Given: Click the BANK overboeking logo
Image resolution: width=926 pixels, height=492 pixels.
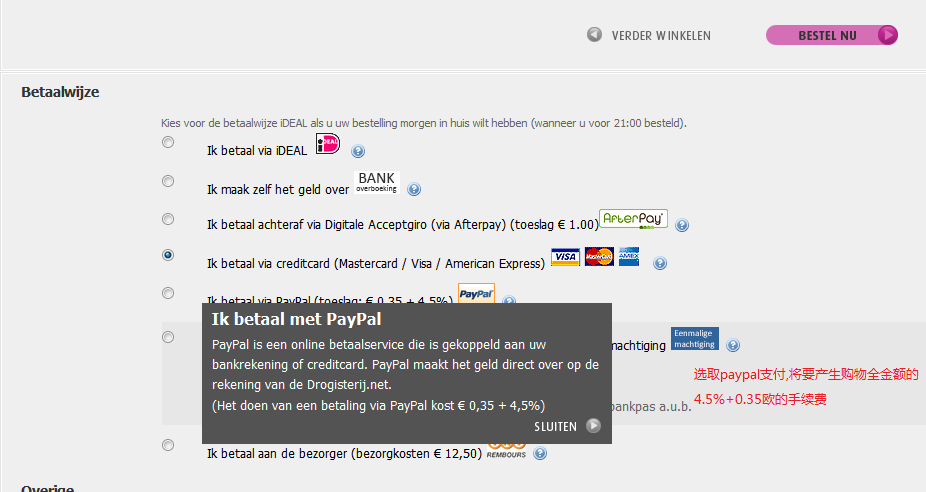Looking at the screenshot, I should pyautogui.click(x=377, y=182).
